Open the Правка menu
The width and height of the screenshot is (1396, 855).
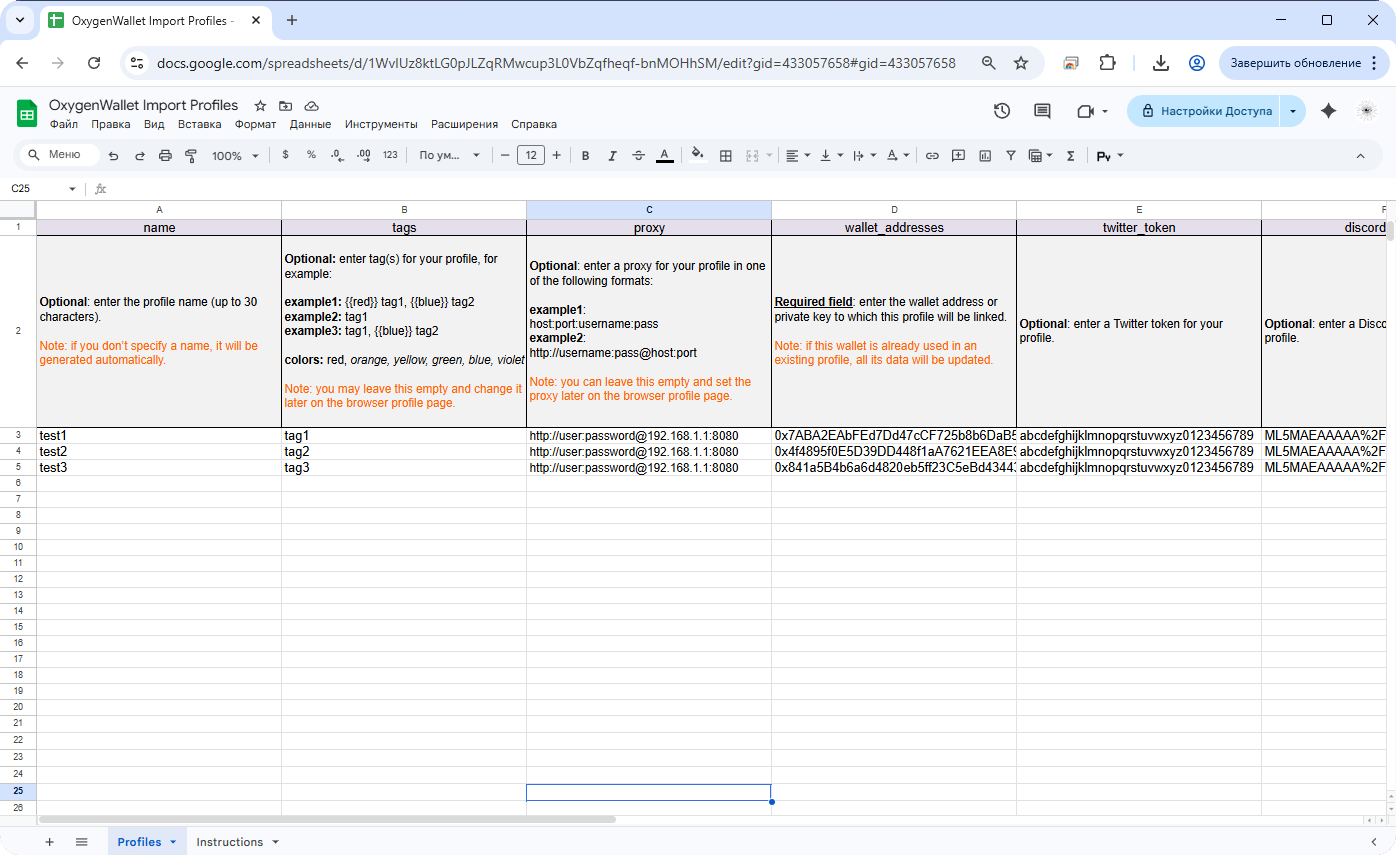coord(111,125)
